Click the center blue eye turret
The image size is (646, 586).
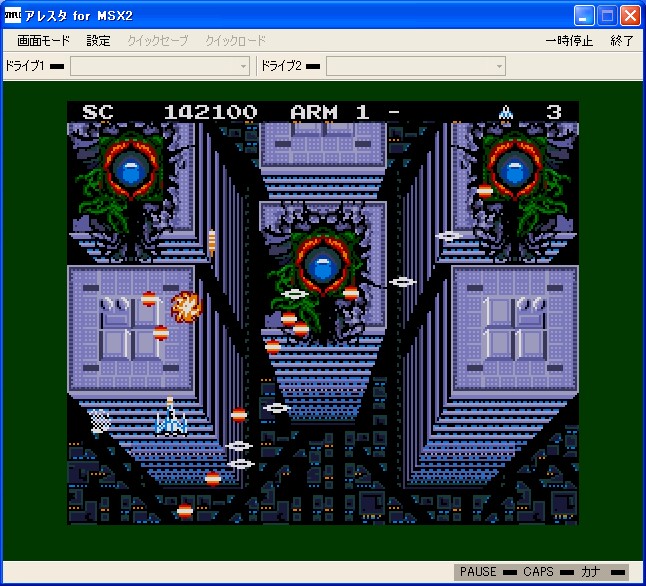tap(323, 266)
